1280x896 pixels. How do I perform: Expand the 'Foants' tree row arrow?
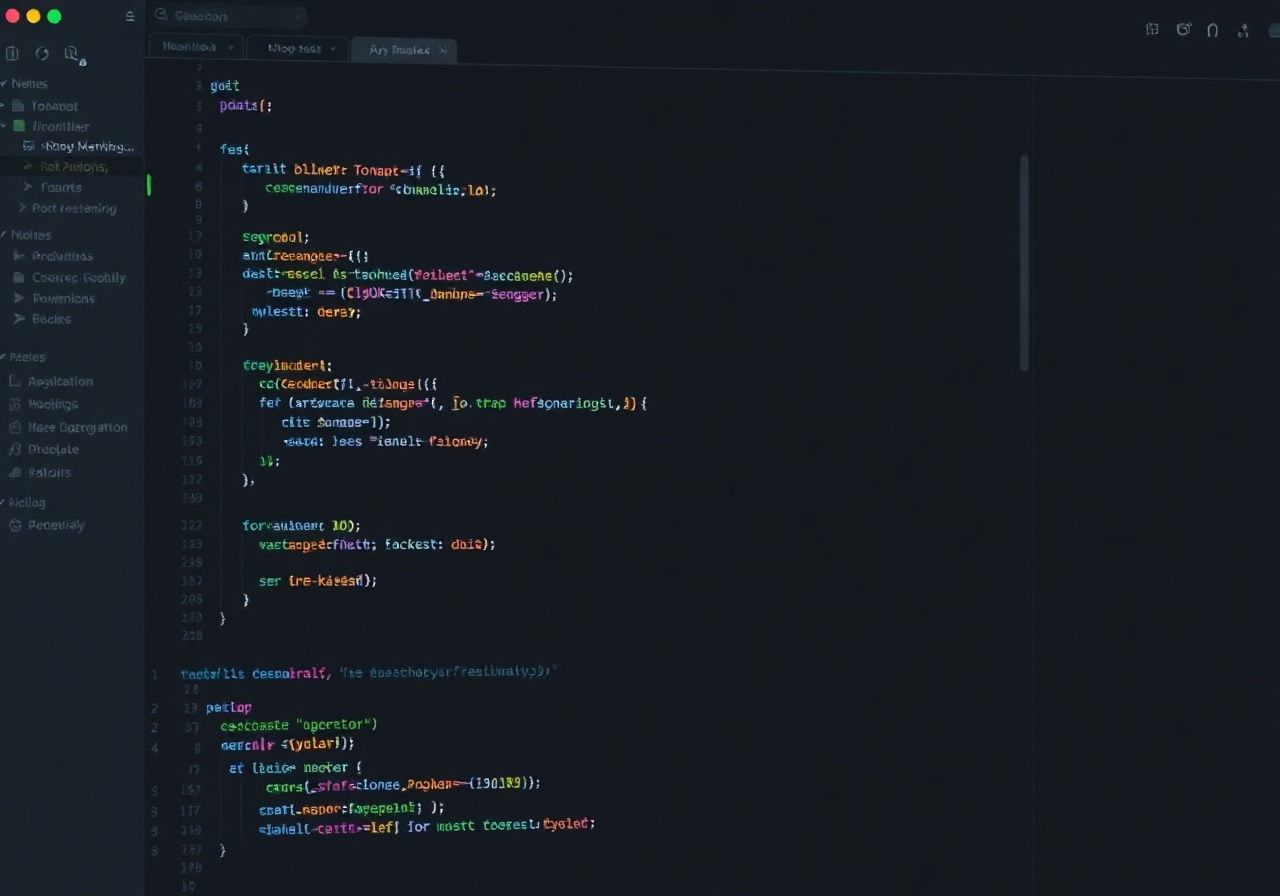point(28,187)
